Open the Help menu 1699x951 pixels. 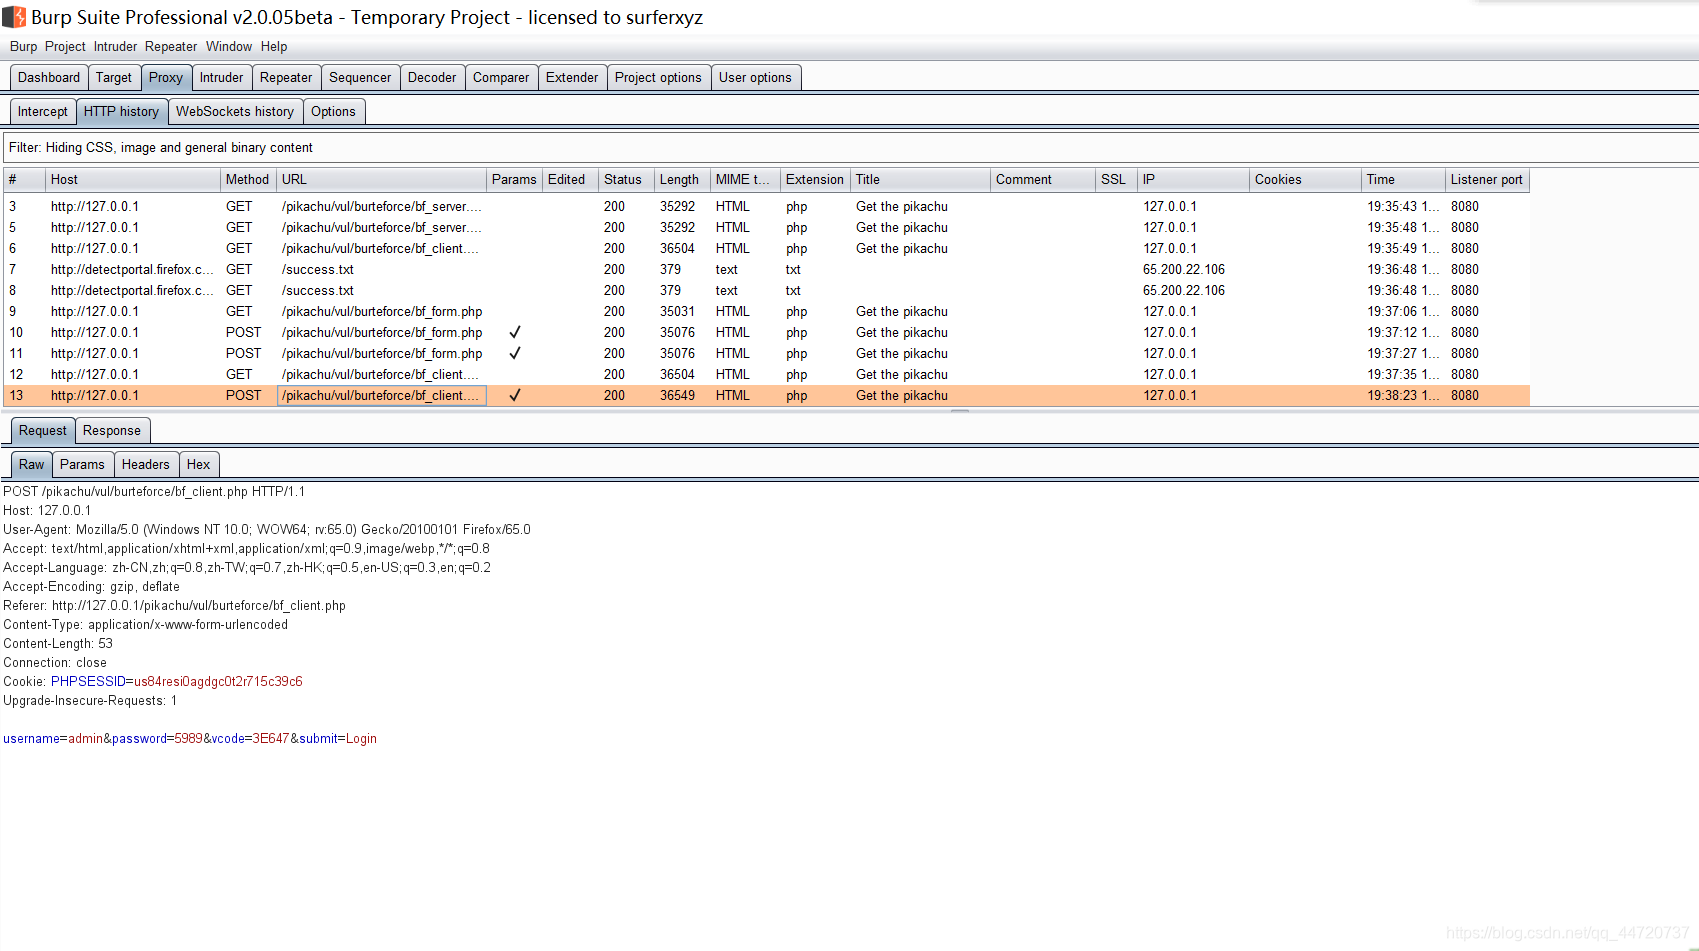(274, 46)
